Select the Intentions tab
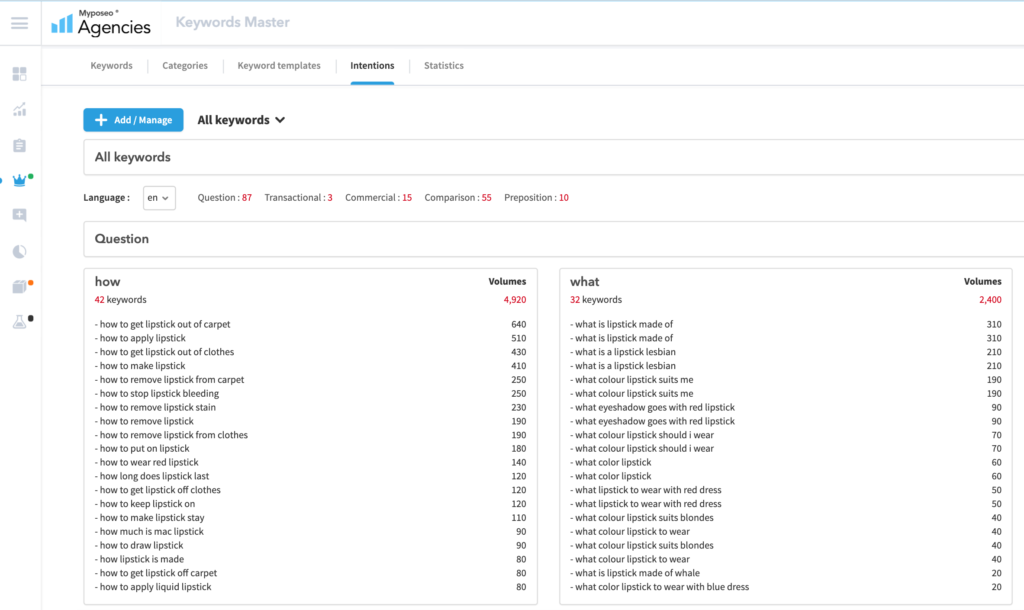This screenshot has height=610, width=1024. pyautogui.click(x=372, y=65)
